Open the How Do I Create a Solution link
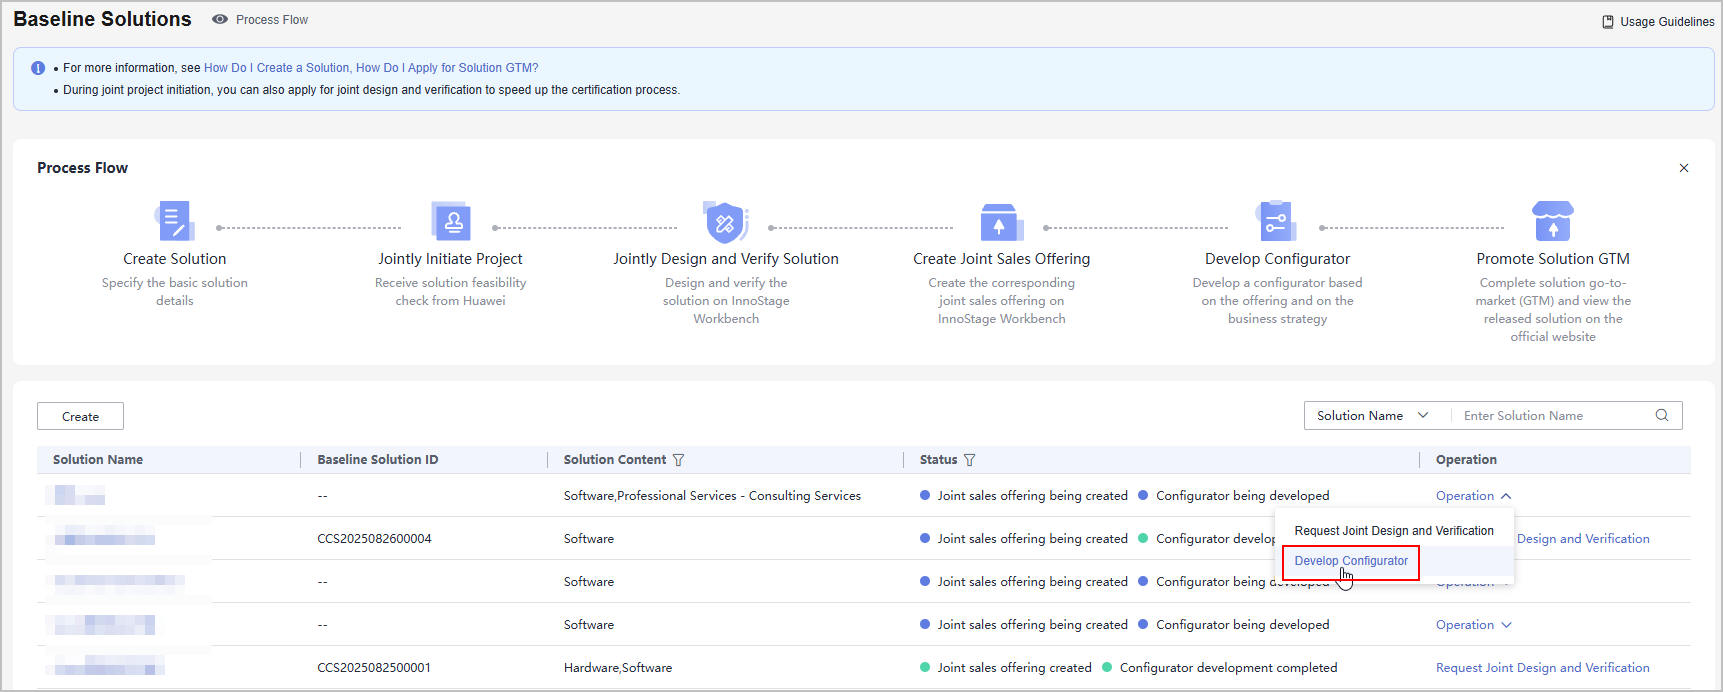The height and width of the screenshot is (692, 1723). pyautogui.click(x=277, y=68)
